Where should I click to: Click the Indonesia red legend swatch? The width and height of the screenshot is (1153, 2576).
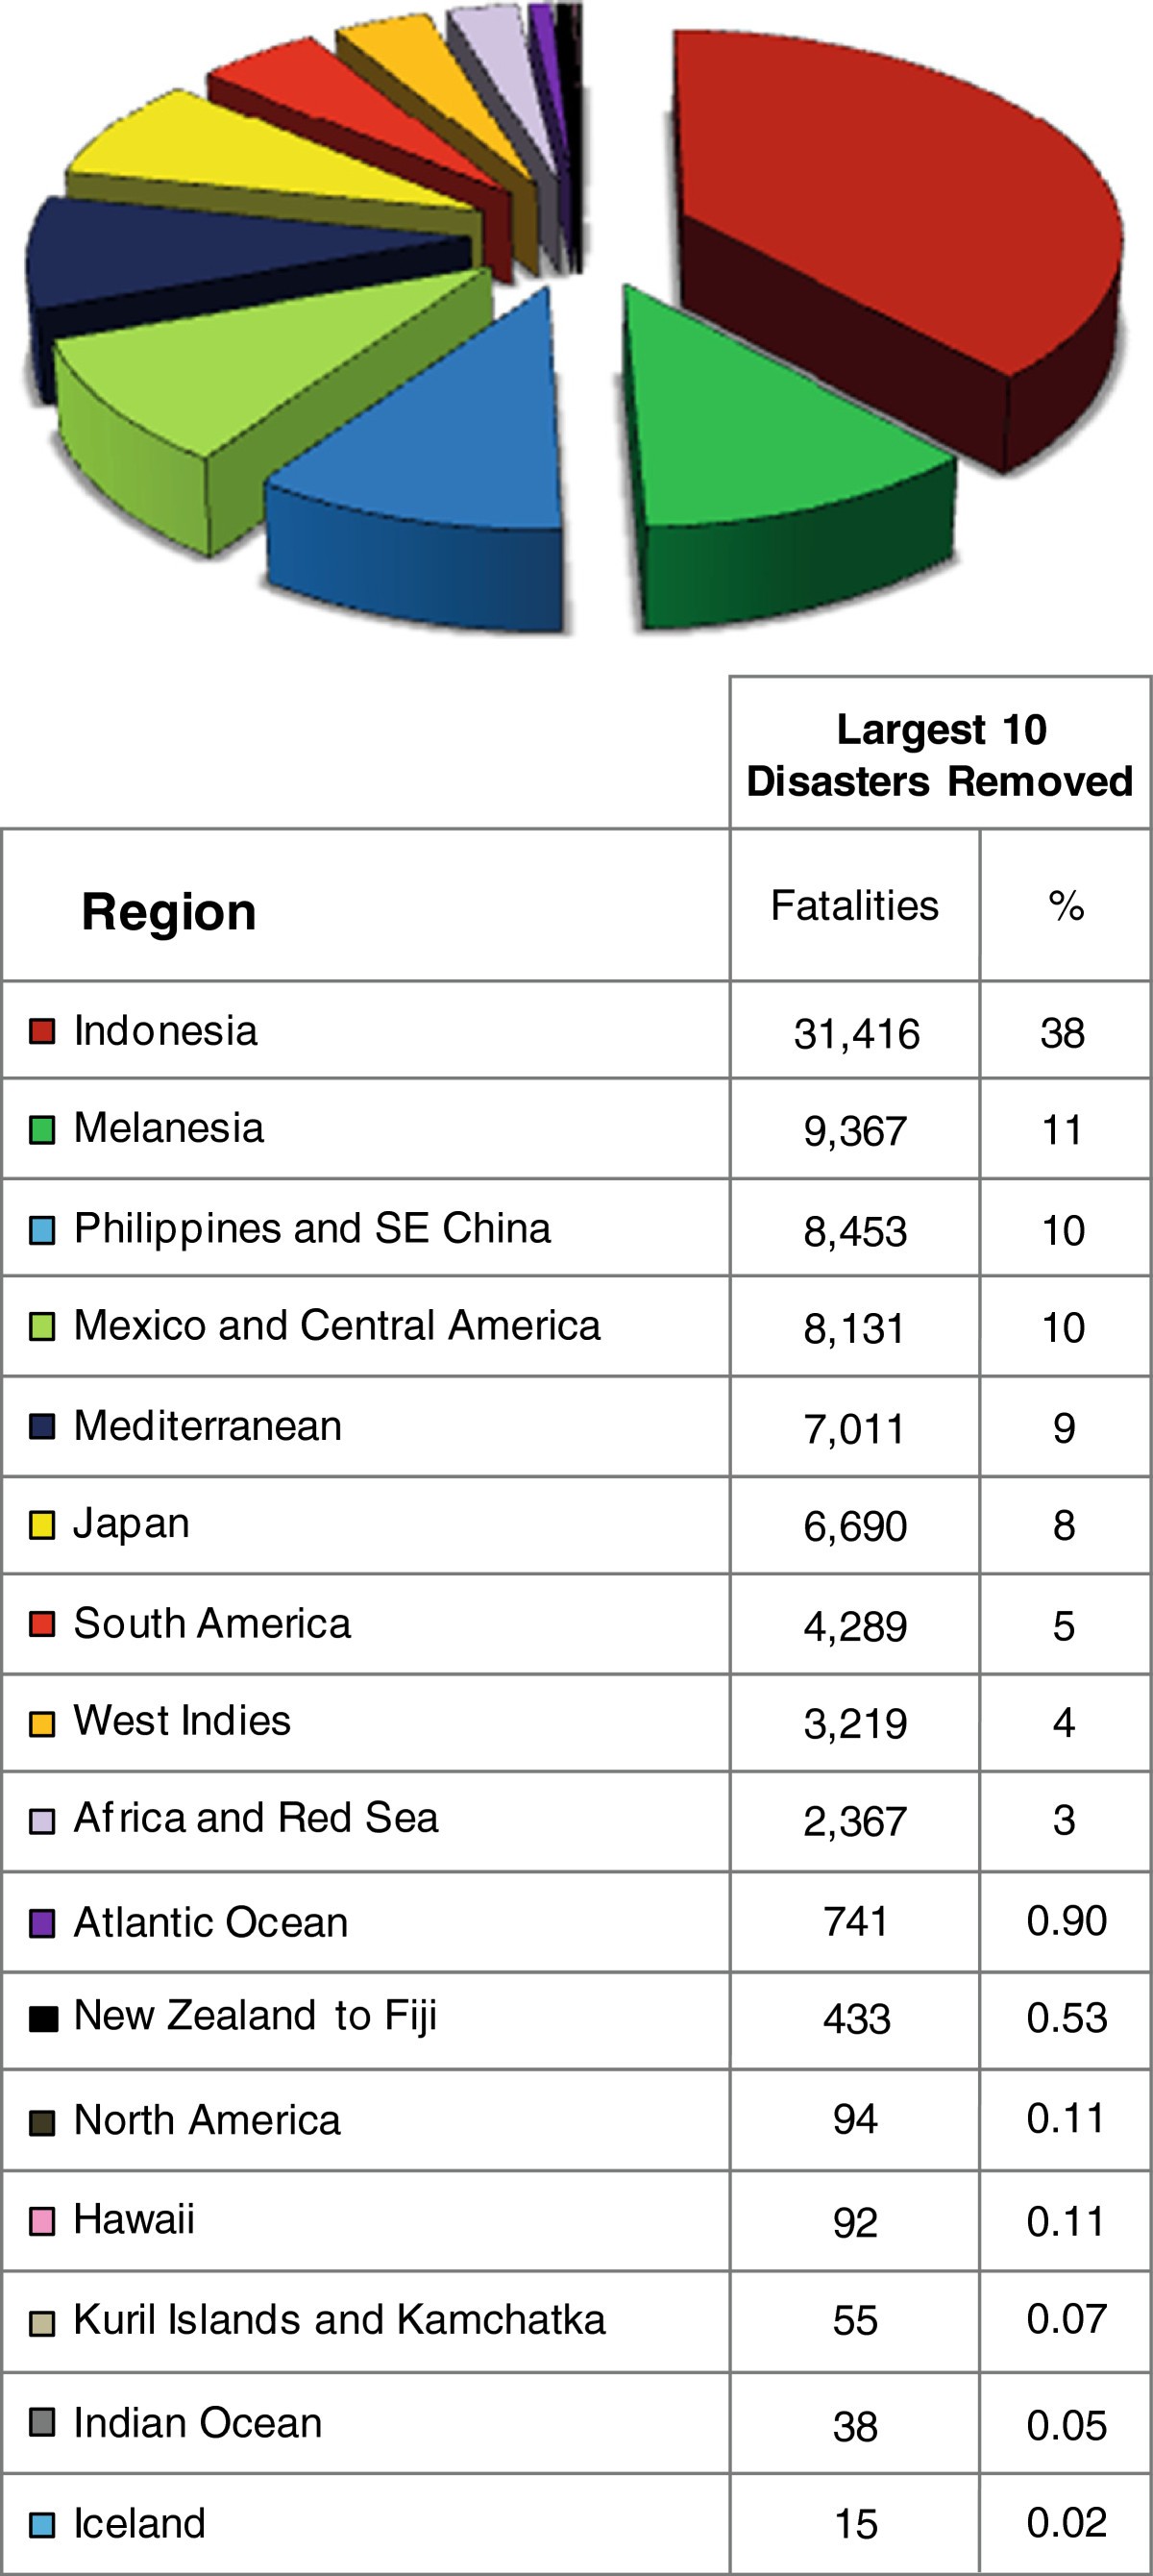point(41,1031)
